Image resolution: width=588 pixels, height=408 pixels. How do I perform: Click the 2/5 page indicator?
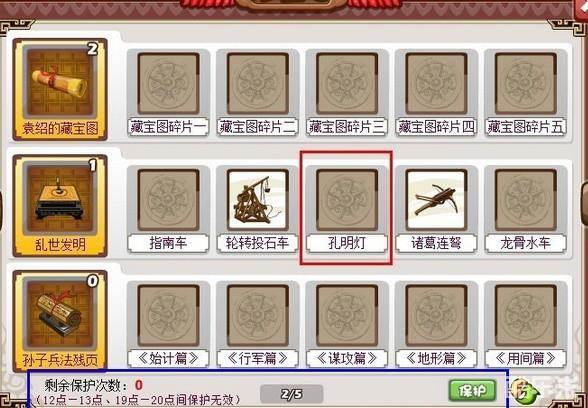pyautogui.click(x=292, y=394)
